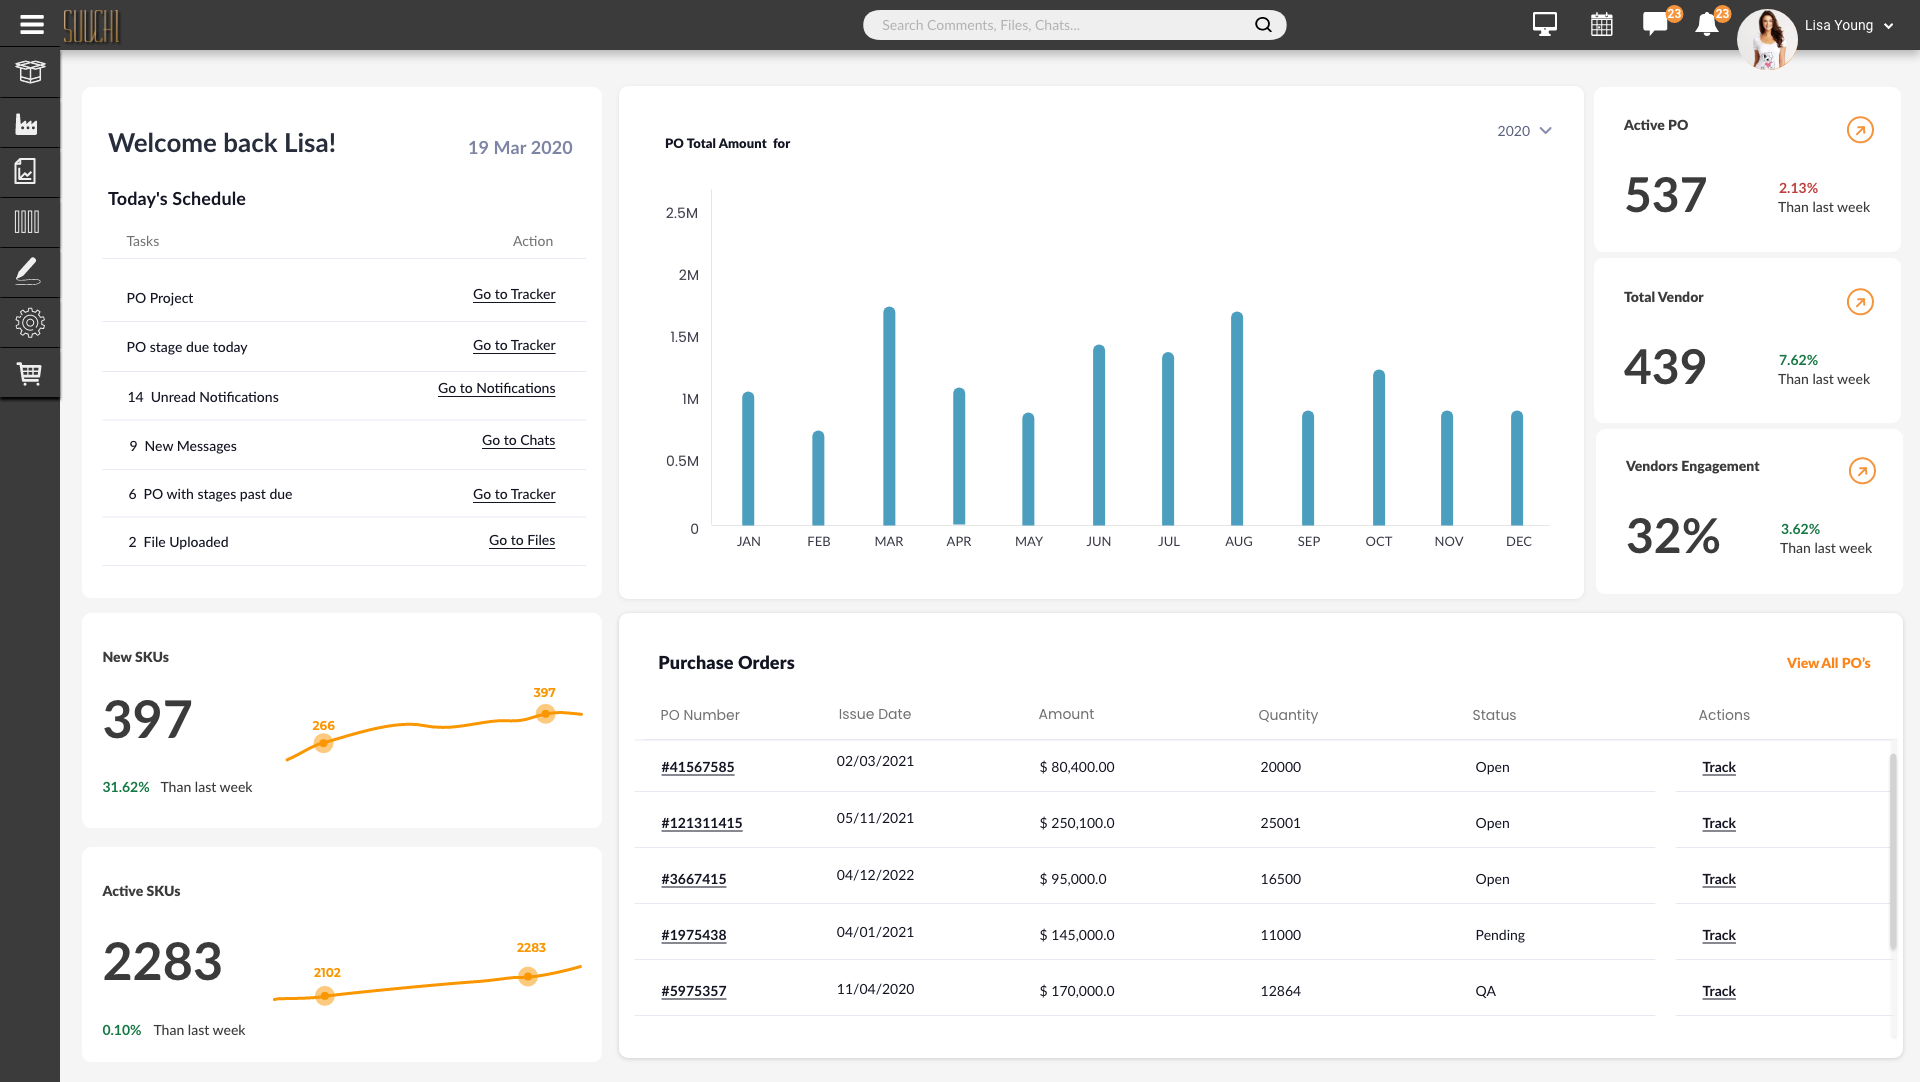
Task: Open Total Vendor arrow icon
Action: (1860, 302)
